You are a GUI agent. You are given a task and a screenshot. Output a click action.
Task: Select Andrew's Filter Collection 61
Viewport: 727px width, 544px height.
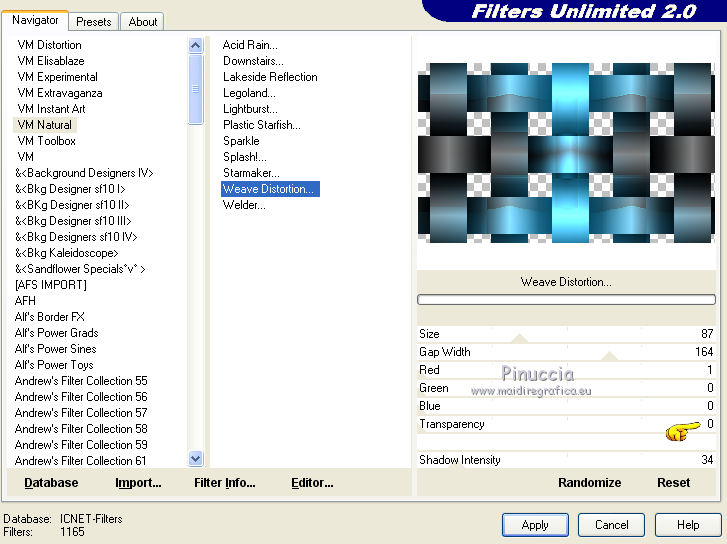tap(81, 461)
